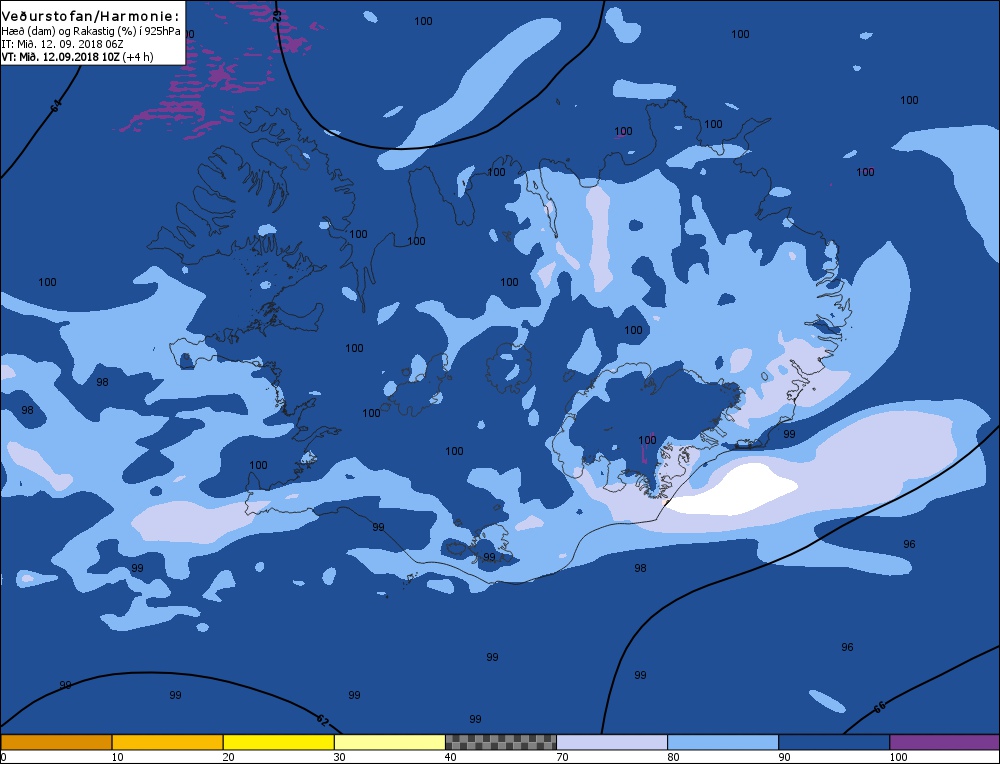Click the 66 contour label at lower right

(x=879, y=707)
